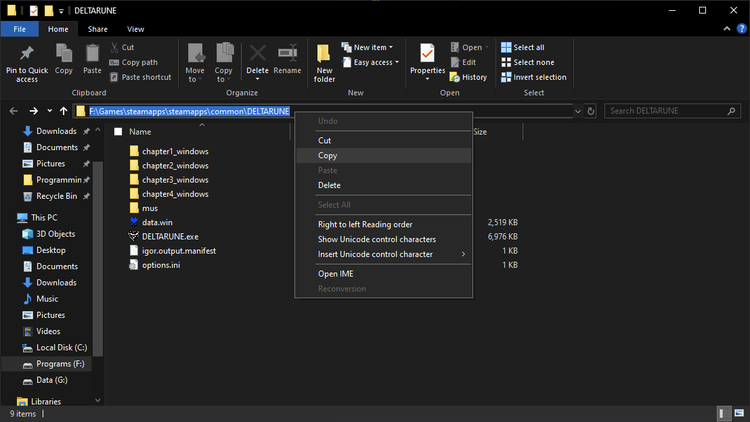750x422 pixels.
Task: Open the File tab
Action: [20, 29]
